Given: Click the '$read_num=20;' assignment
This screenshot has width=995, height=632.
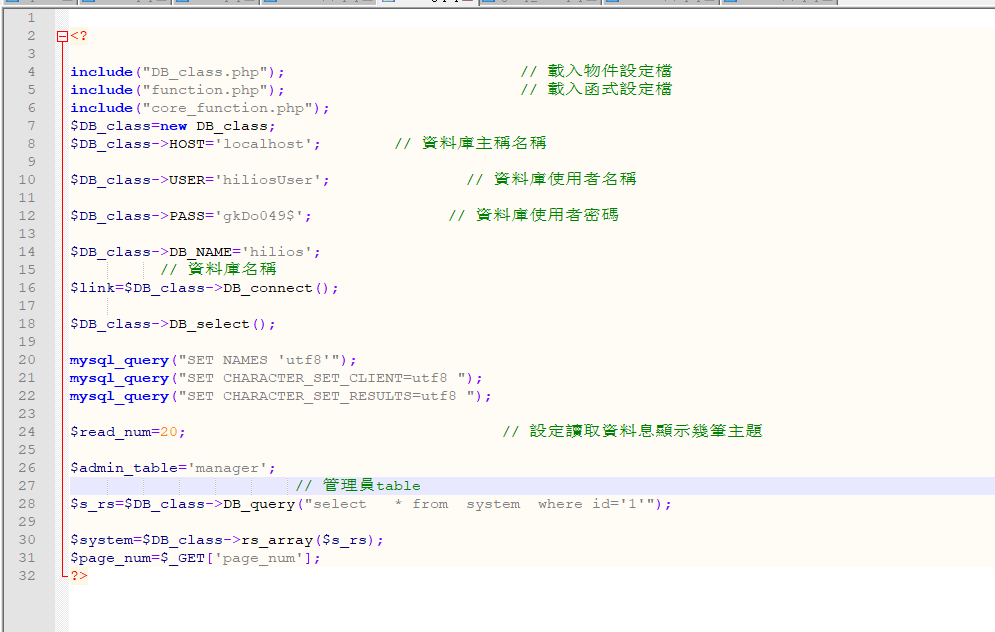Looking at the screenshot, I should click(x=128, y=432).
